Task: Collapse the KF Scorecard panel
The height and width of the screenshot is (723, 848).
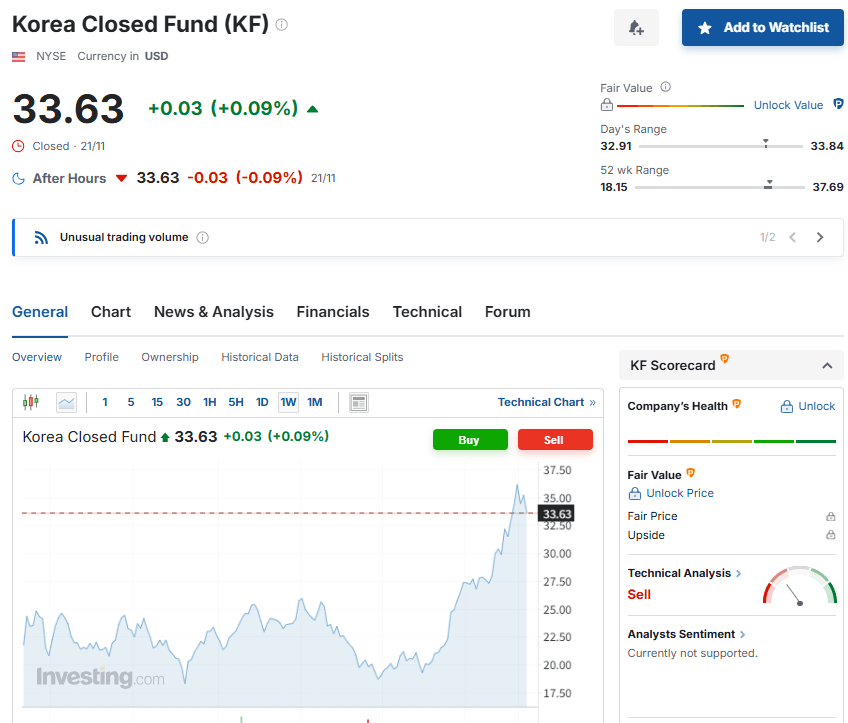Action: (x=827, y=366)
